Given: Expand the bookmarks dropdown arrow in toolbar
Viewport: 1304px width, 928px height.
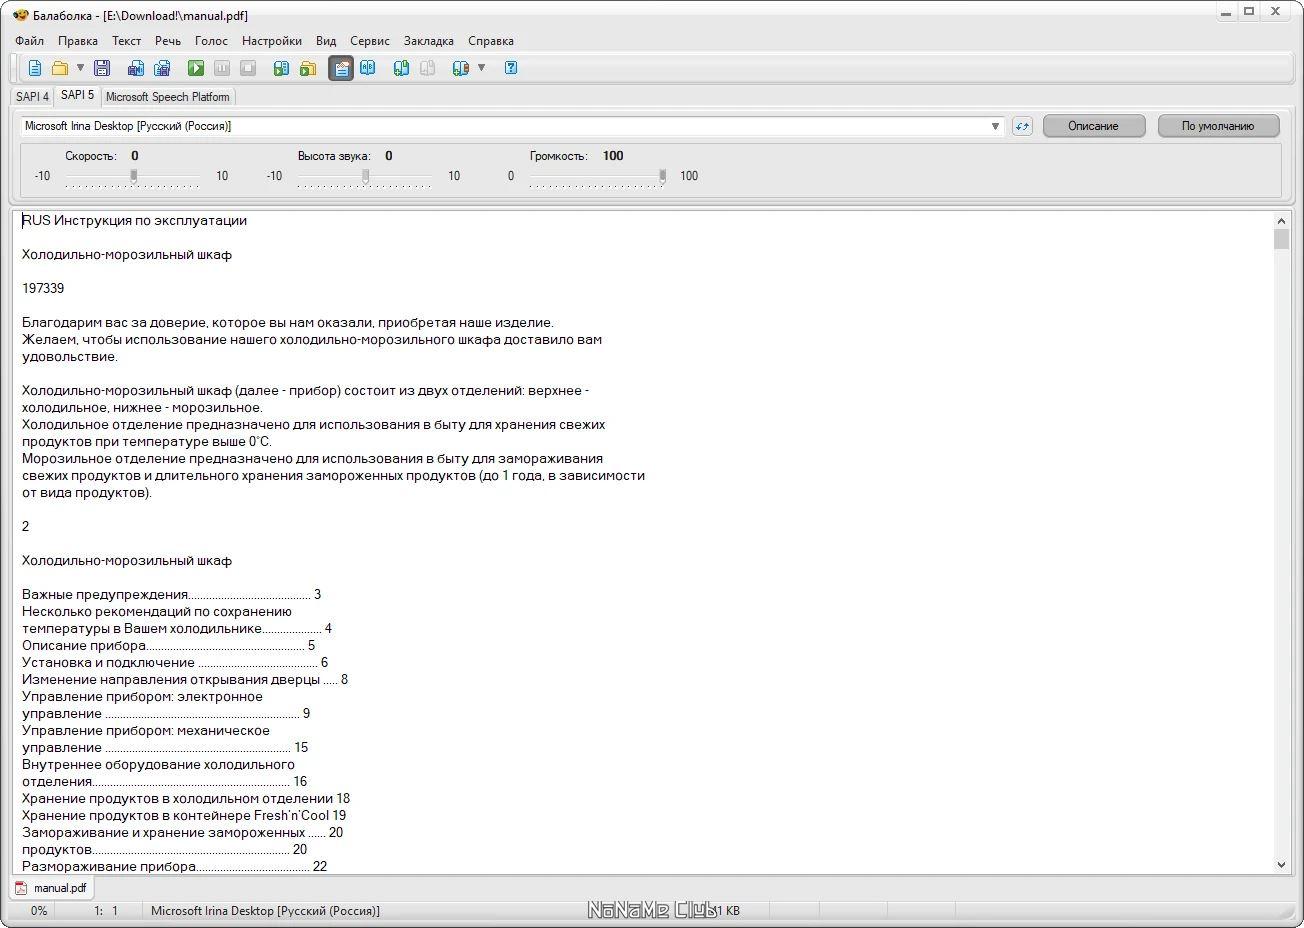Looking at the screenshot, I should [x=481, y=68].
